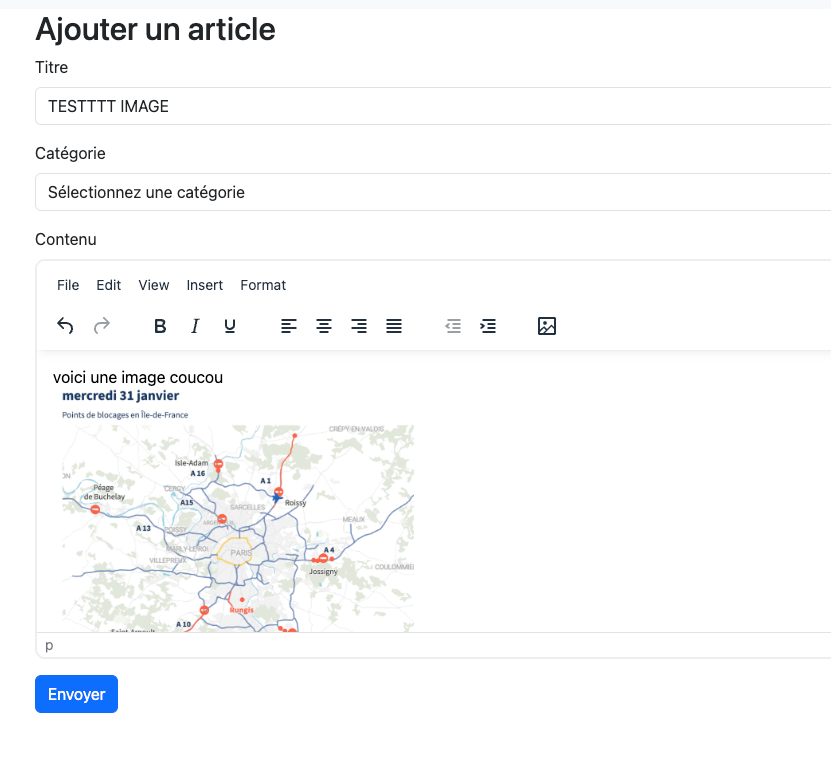Image resolution: width=831 pixels, height=783 pixels.
Task: Click the 'Catégorie' field label
Action: [70, 153]
